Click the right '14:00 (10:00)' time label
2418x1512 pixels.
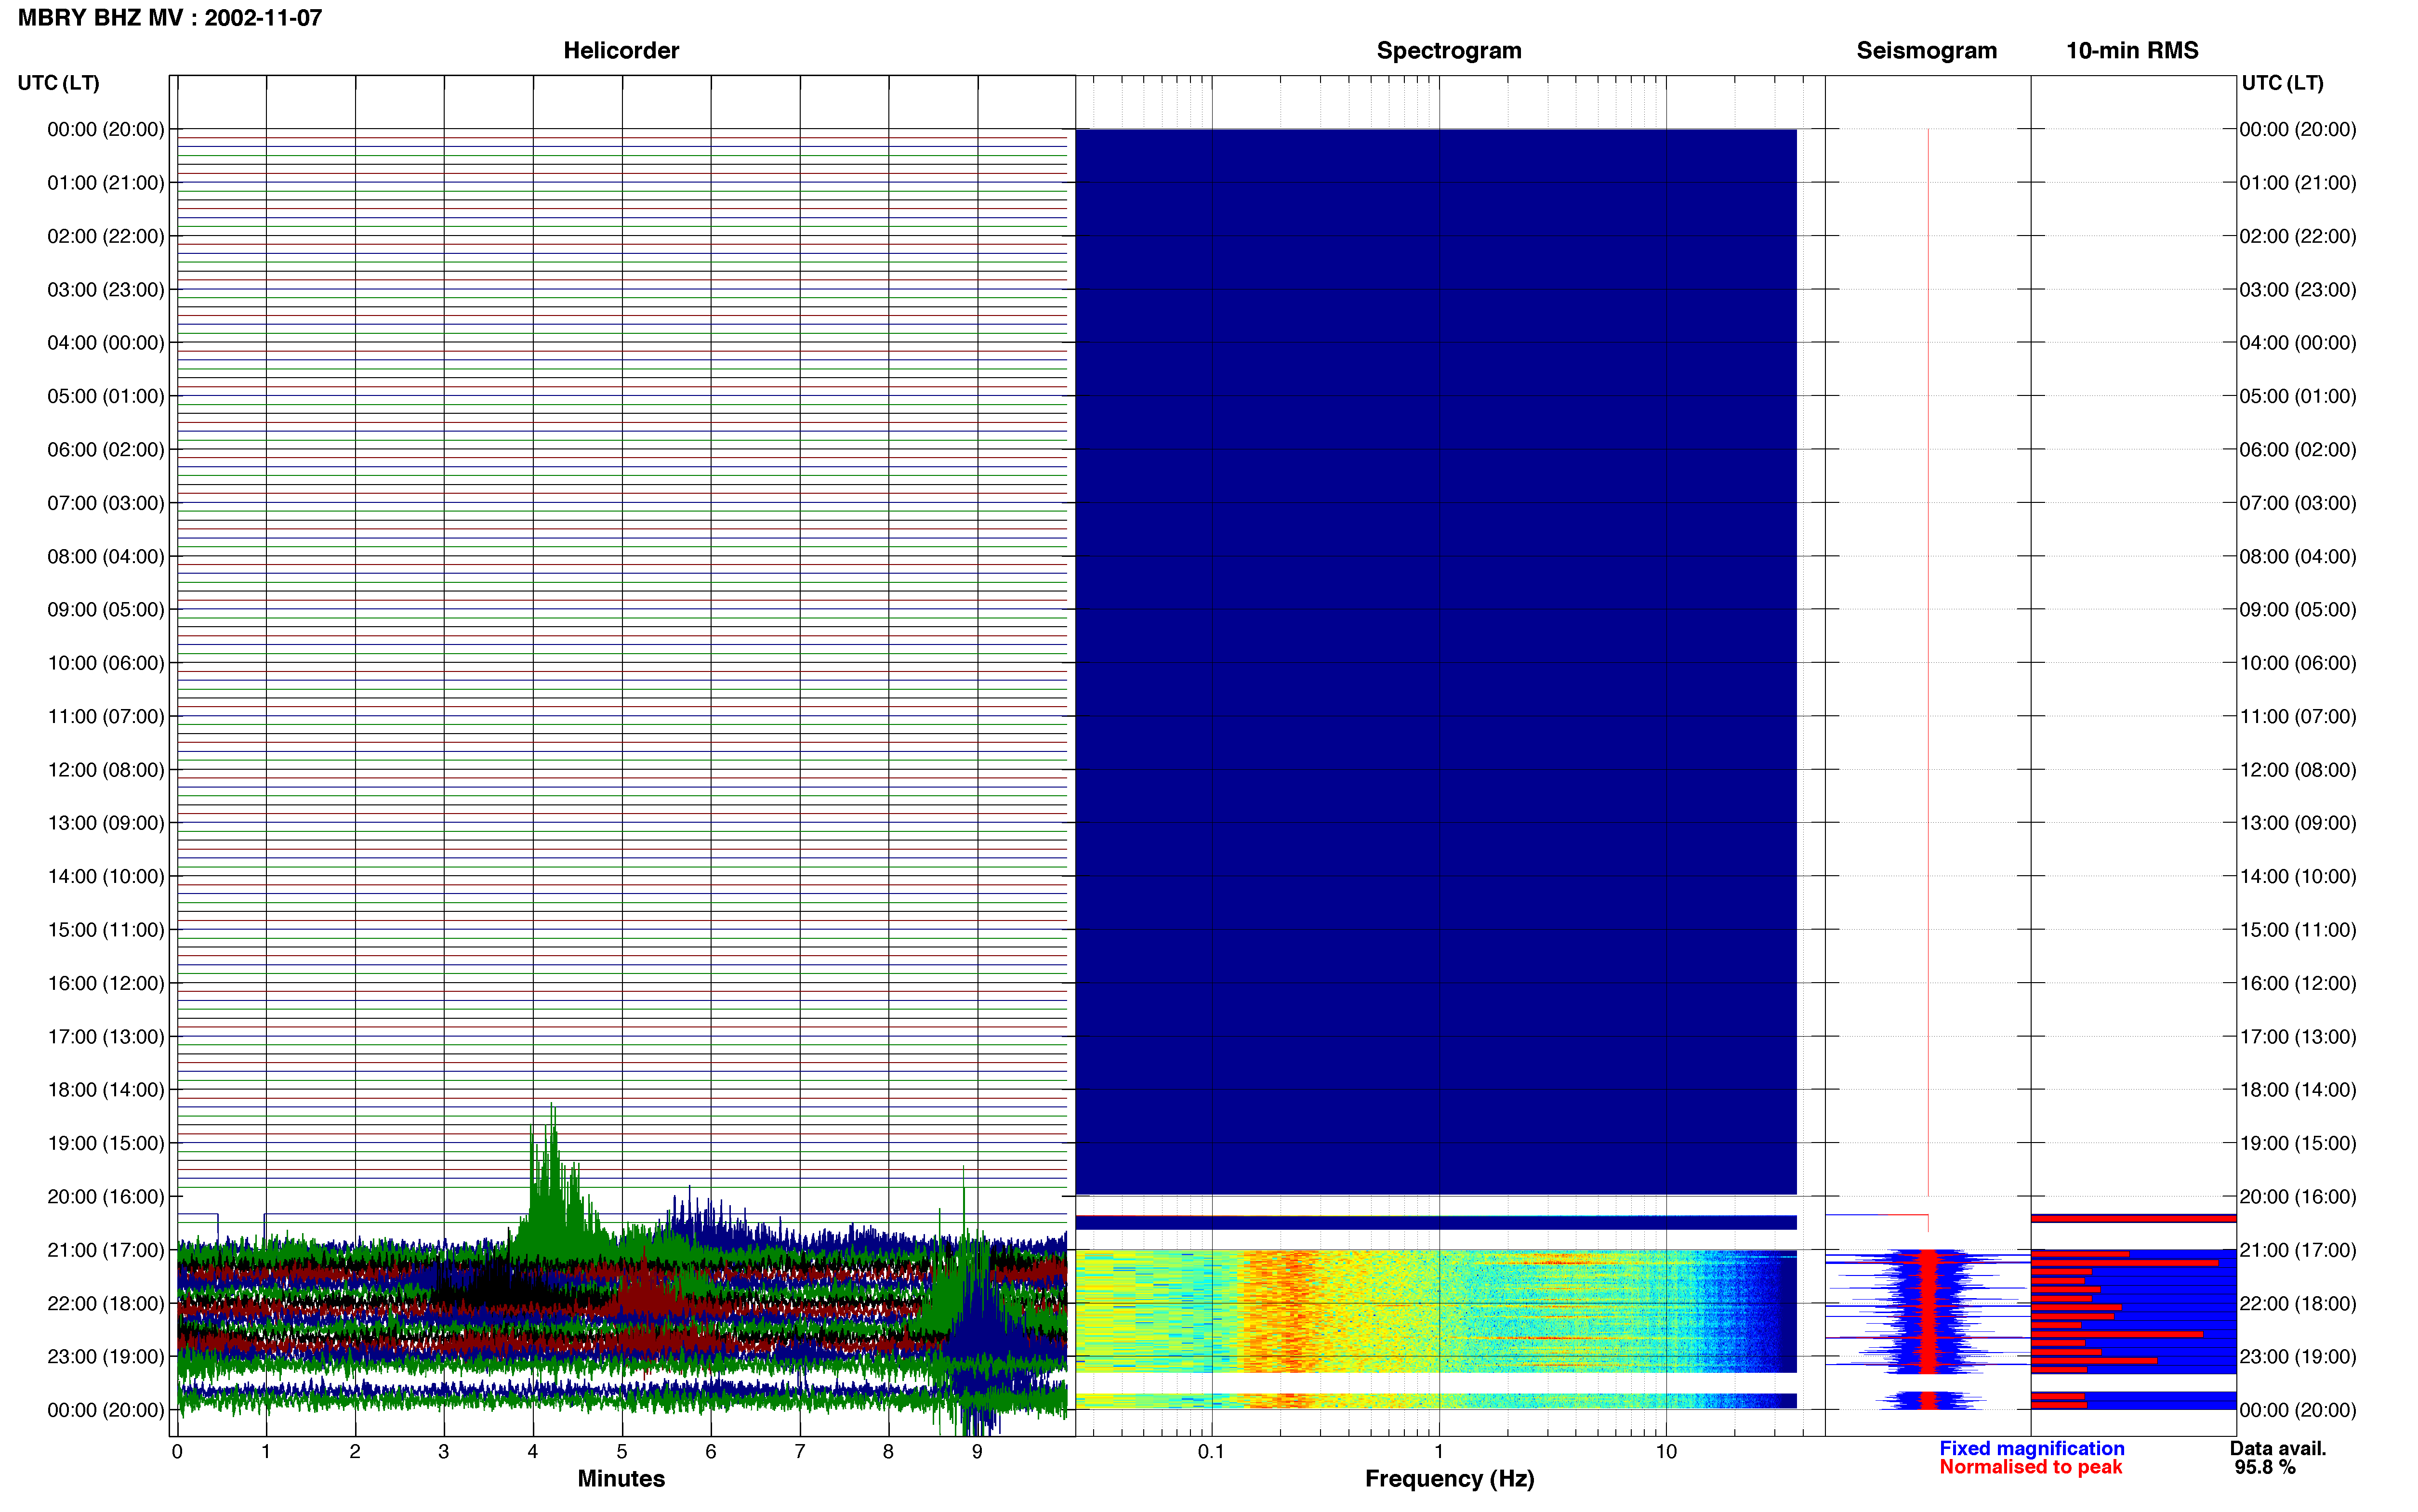pyautogui.click(x=2298, y=877)
